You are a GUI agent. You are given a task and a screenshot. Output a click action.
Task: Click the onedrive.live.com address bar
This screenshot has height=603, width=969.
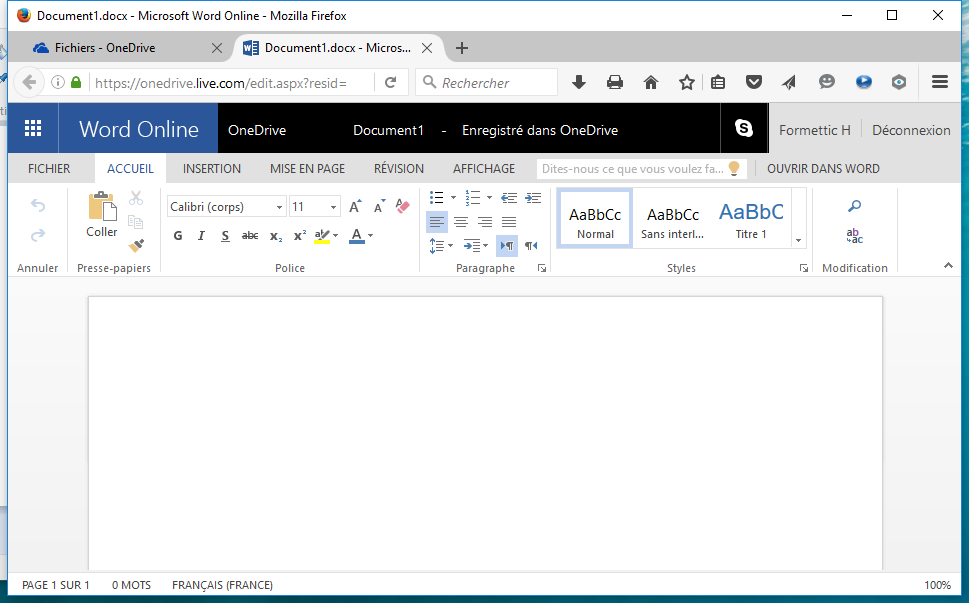click(x=232, y=82)
